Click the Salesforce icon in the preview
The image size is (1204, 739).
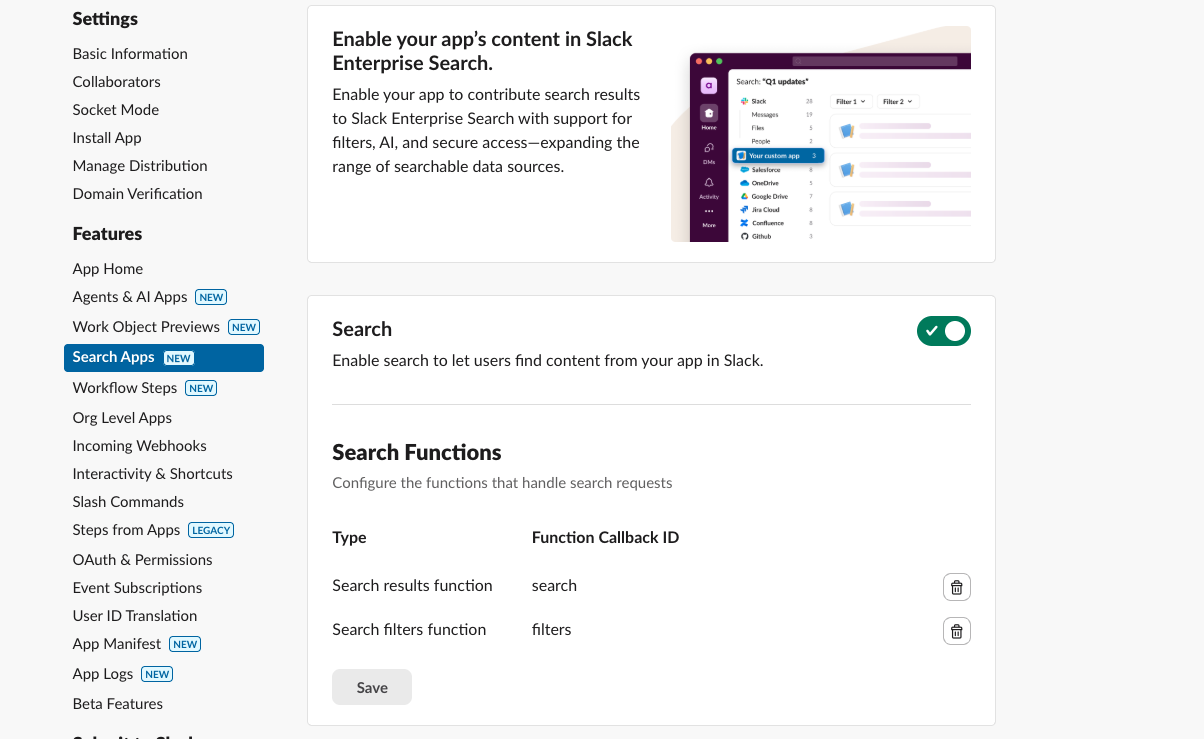point(745,170)
